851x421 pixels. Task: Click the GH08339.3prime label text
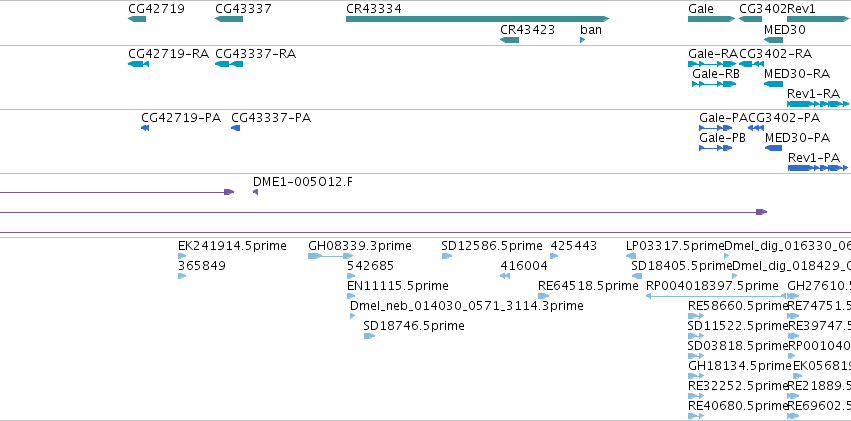(360, 246)
